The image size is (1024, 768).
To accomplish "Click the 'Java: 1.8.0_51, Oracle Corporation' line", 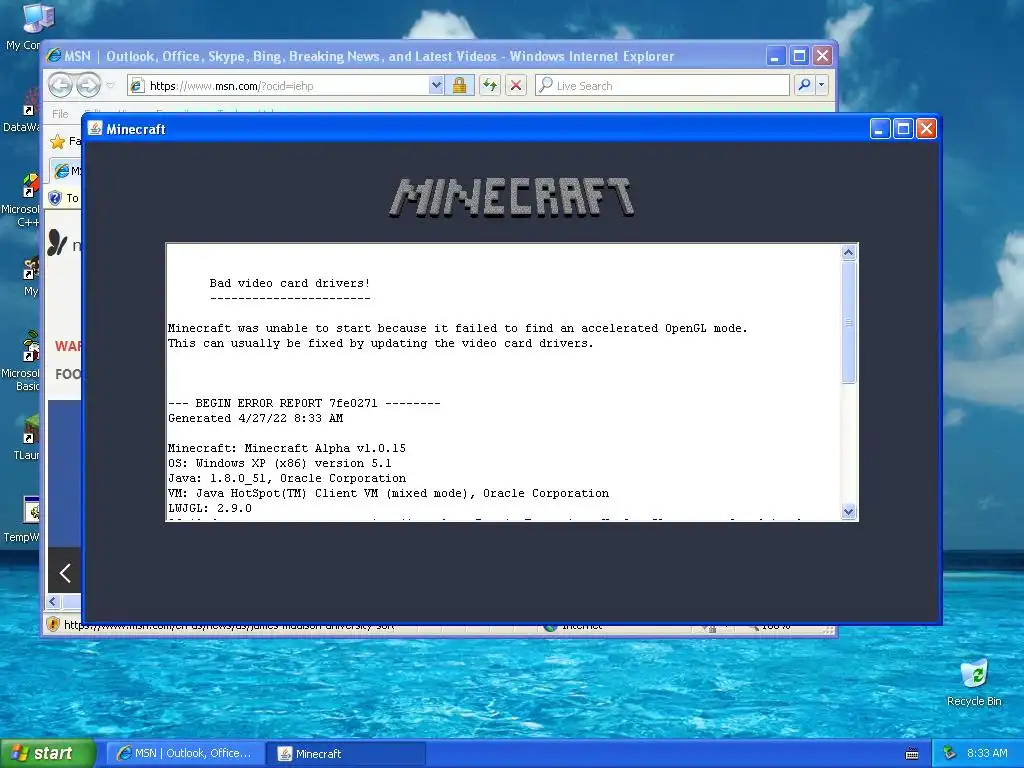I will click(287, 478).
